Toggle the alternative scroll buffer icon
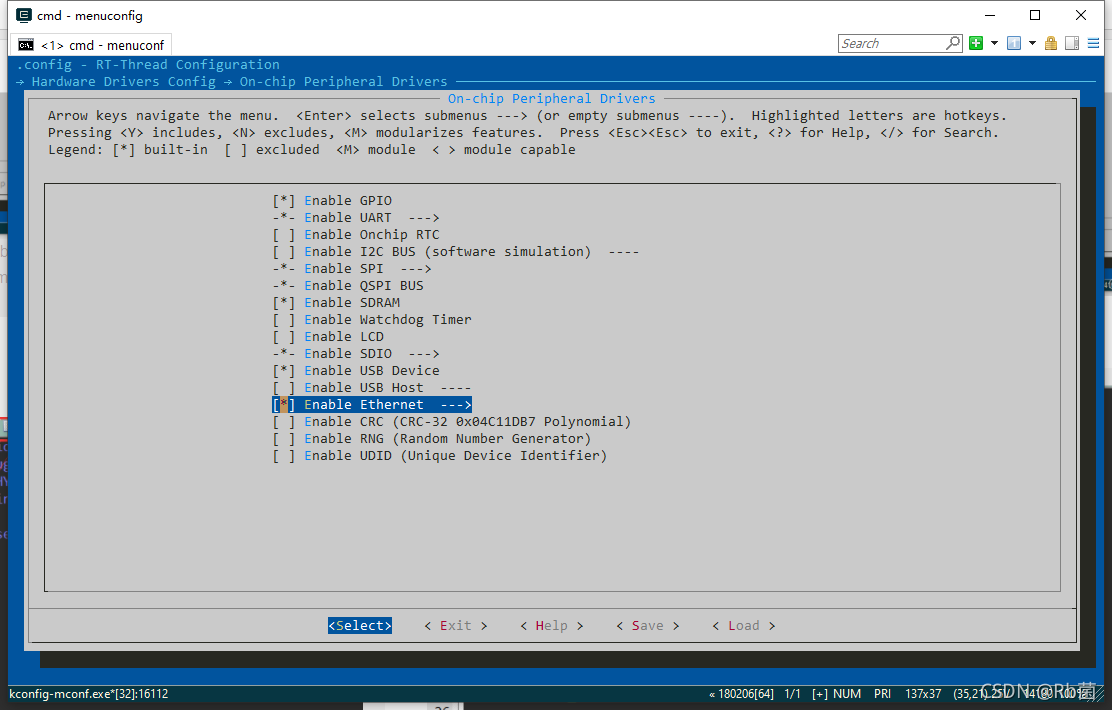Viewport: 1112px width, 710px height. click(1072, 43)
